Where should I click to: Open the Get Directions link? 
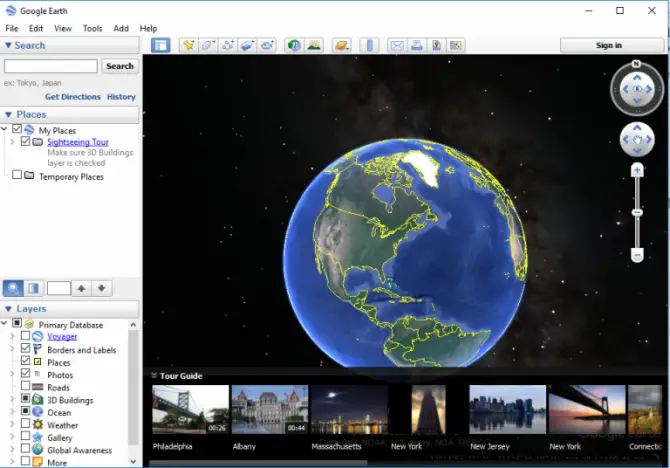73,97
